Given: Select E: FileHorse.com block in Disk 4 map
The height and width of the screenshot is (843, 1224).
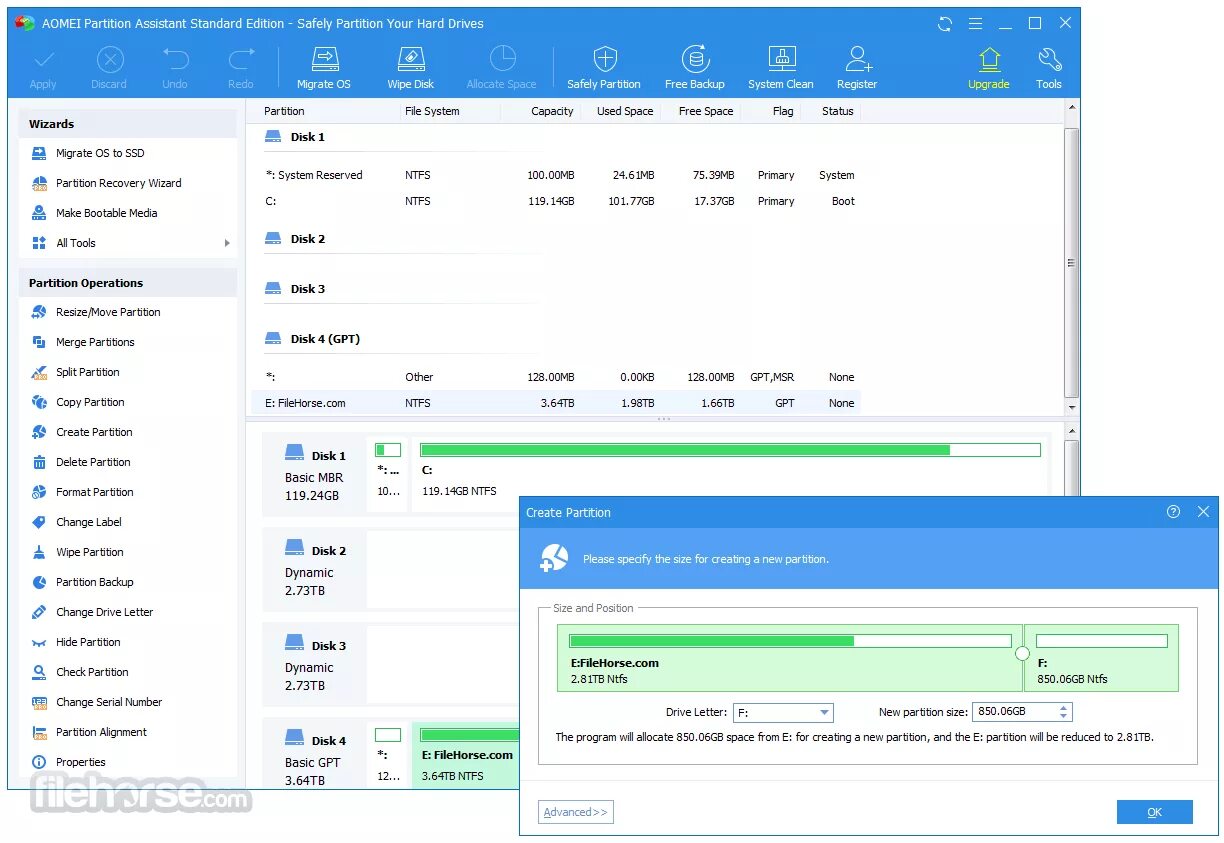Looking at the screenshot, I should pos(466,755).
